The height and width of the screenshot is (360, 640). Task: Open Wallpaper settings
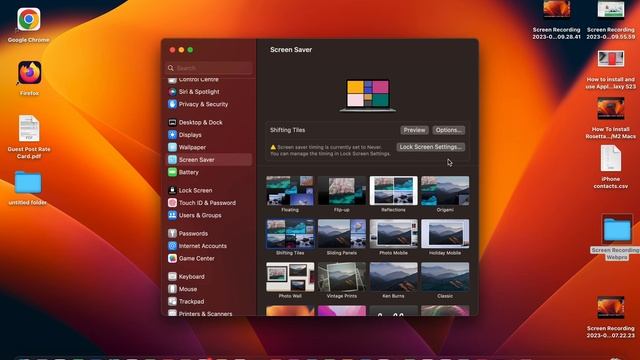pyautogui.click(x=209, y=147)
